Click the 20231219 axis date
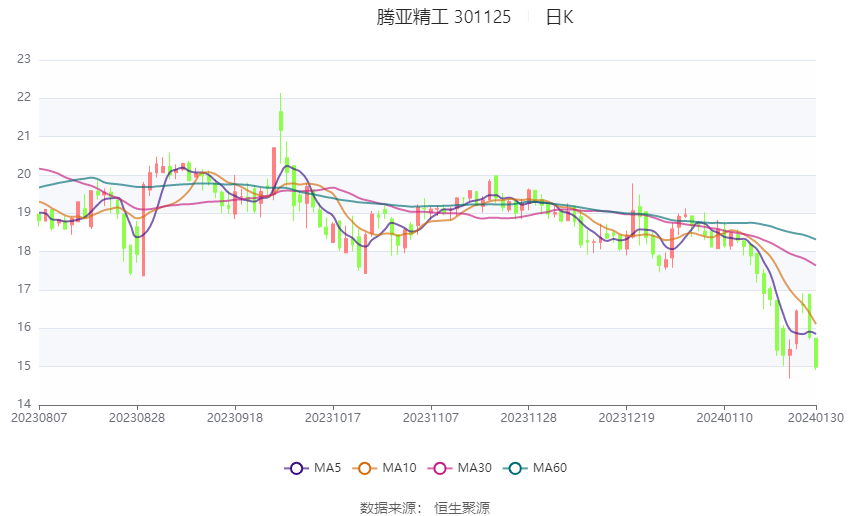The height and width of the screenshot is (516, 850). [x=625, y=416]
